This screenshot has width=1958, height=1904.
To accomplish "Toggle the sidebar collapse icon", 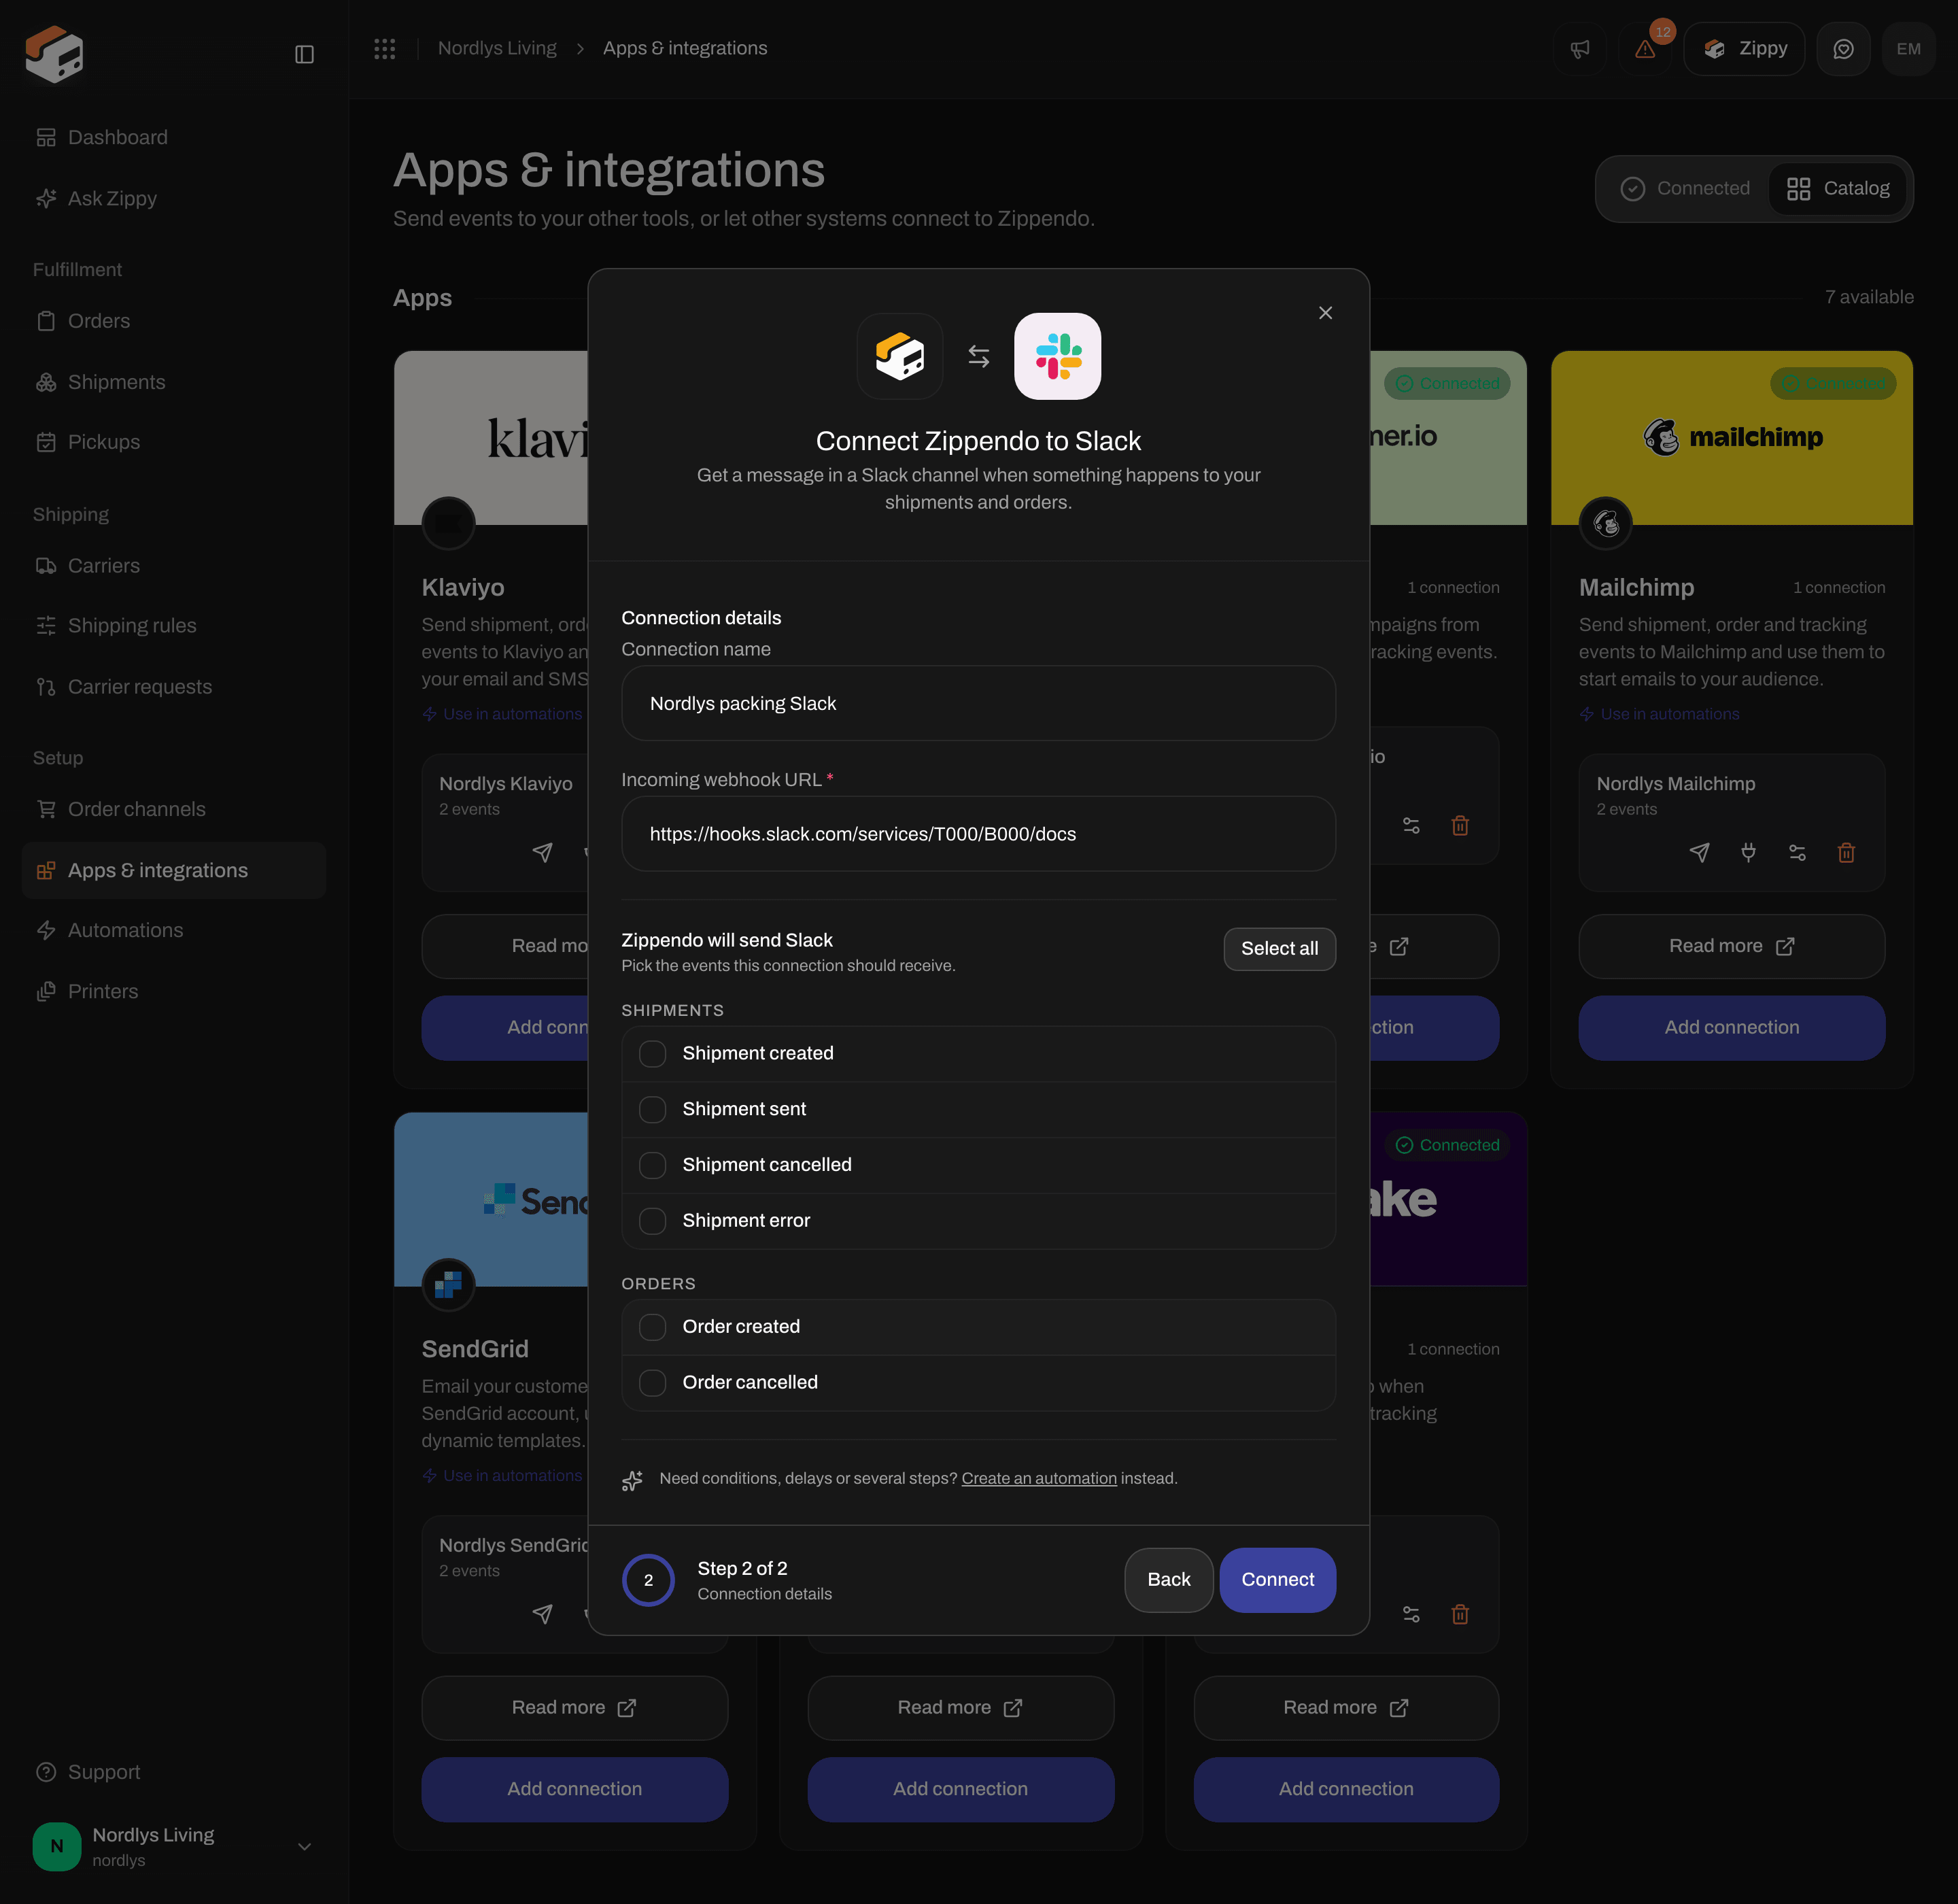I will pyautogui.click(x=304, y=54).
